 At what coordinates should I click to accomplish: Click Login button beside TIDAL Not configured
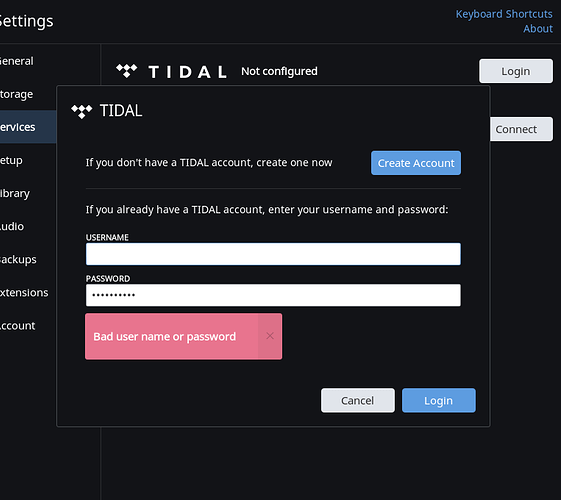coord(516,71)
